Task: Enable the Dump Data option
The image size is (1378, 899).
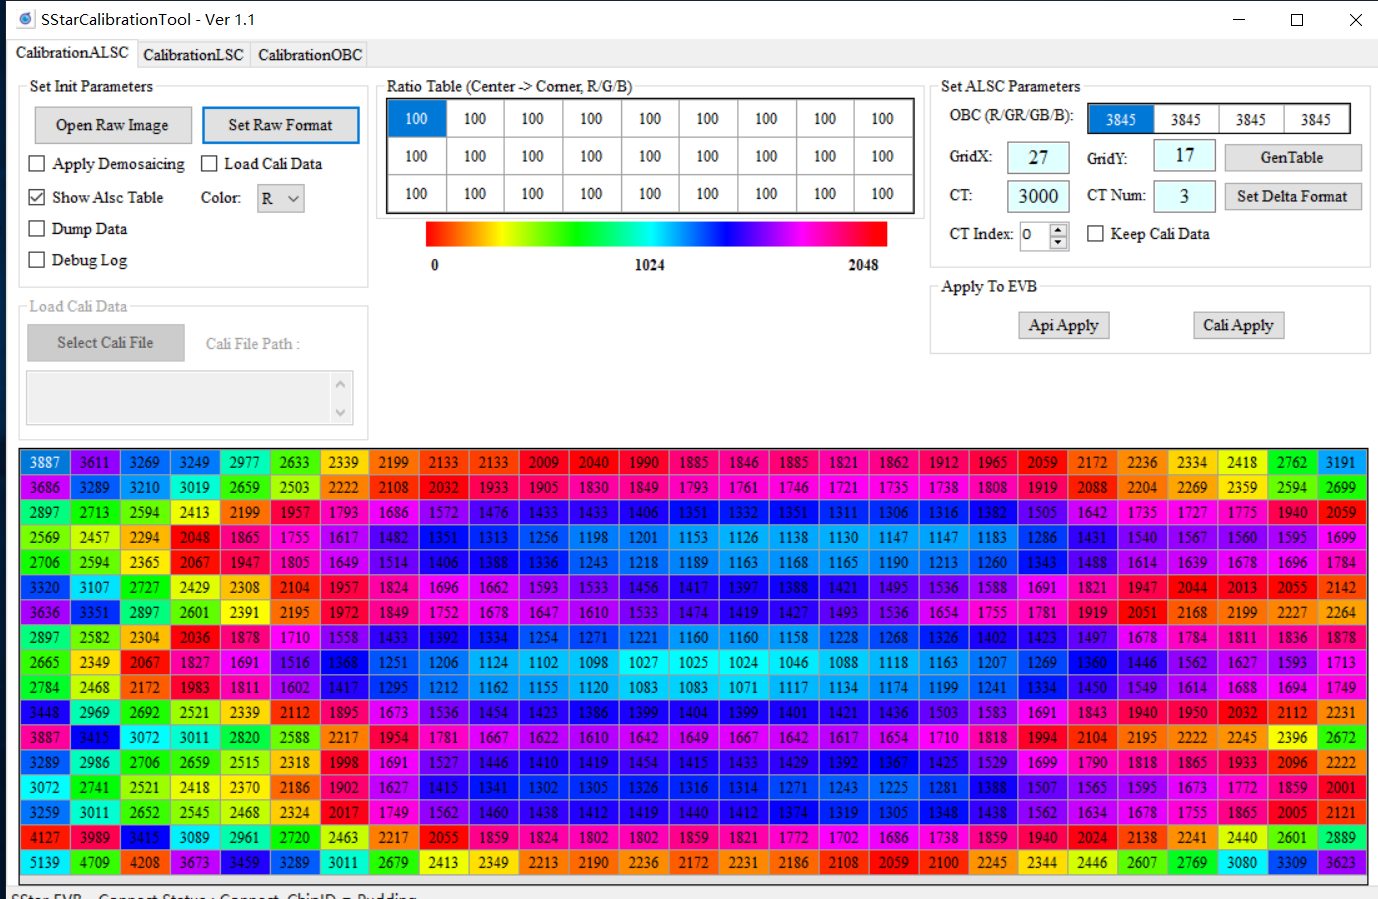Action: click(x=36, y=228)
